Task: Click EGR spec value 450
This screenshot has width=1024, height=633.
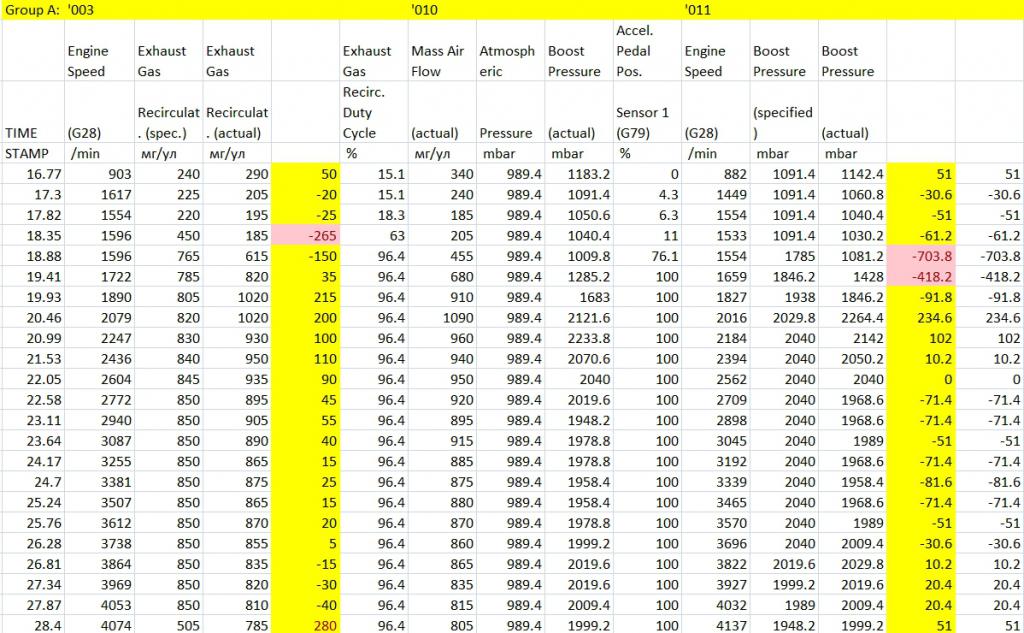Action: 168,235
